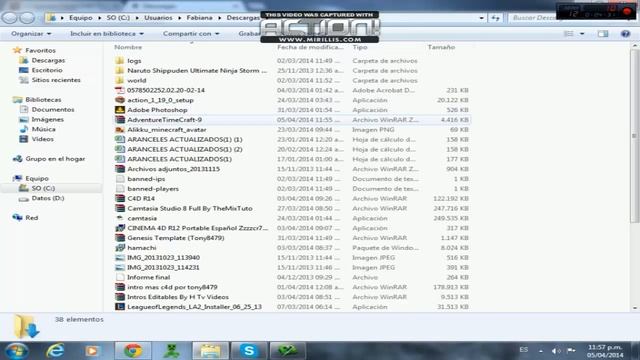
Task: Open the Windows Start button
Action: click(x=16, y=351)
